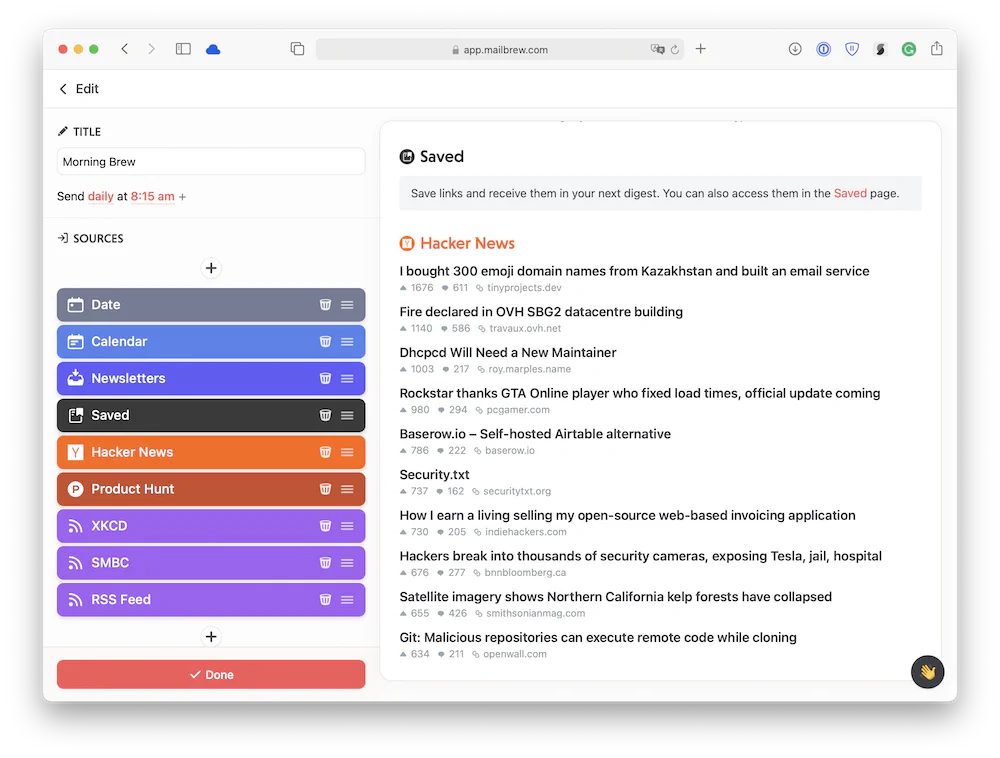Toggle the Safari sidebar
Screen dimensions: 1000x758
tap(183, 49)
